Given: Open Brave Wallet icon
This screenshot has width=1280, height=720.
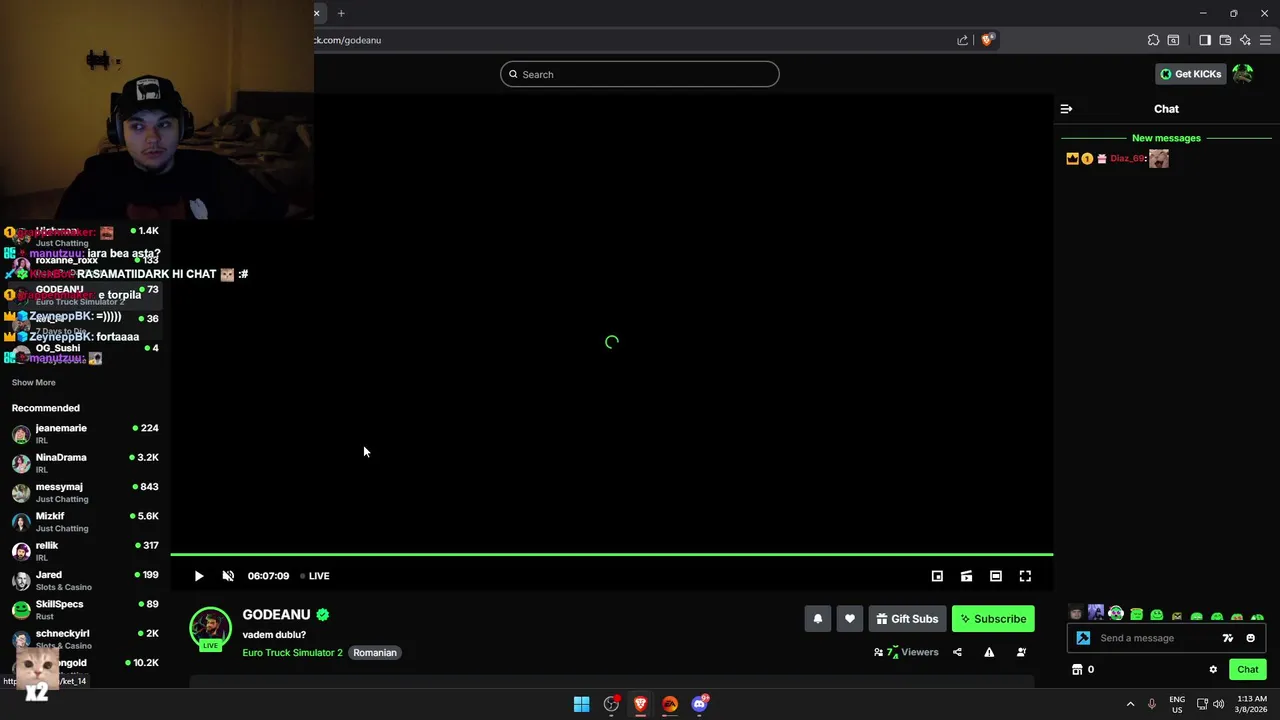Looking at the screenshot, I should [x=1225, y=40].
